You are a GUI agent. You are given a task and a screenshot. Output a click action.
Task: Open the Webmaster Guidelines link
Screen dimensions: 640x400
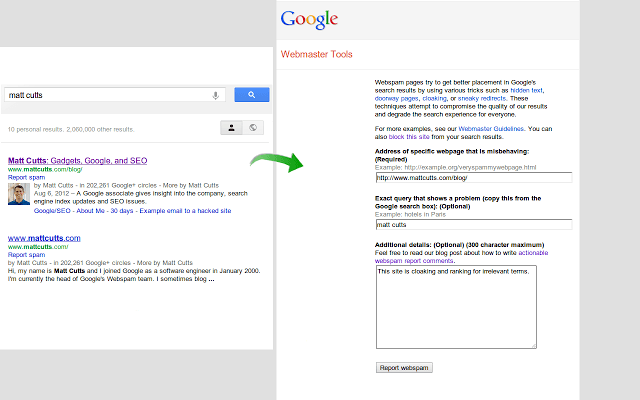491,129
